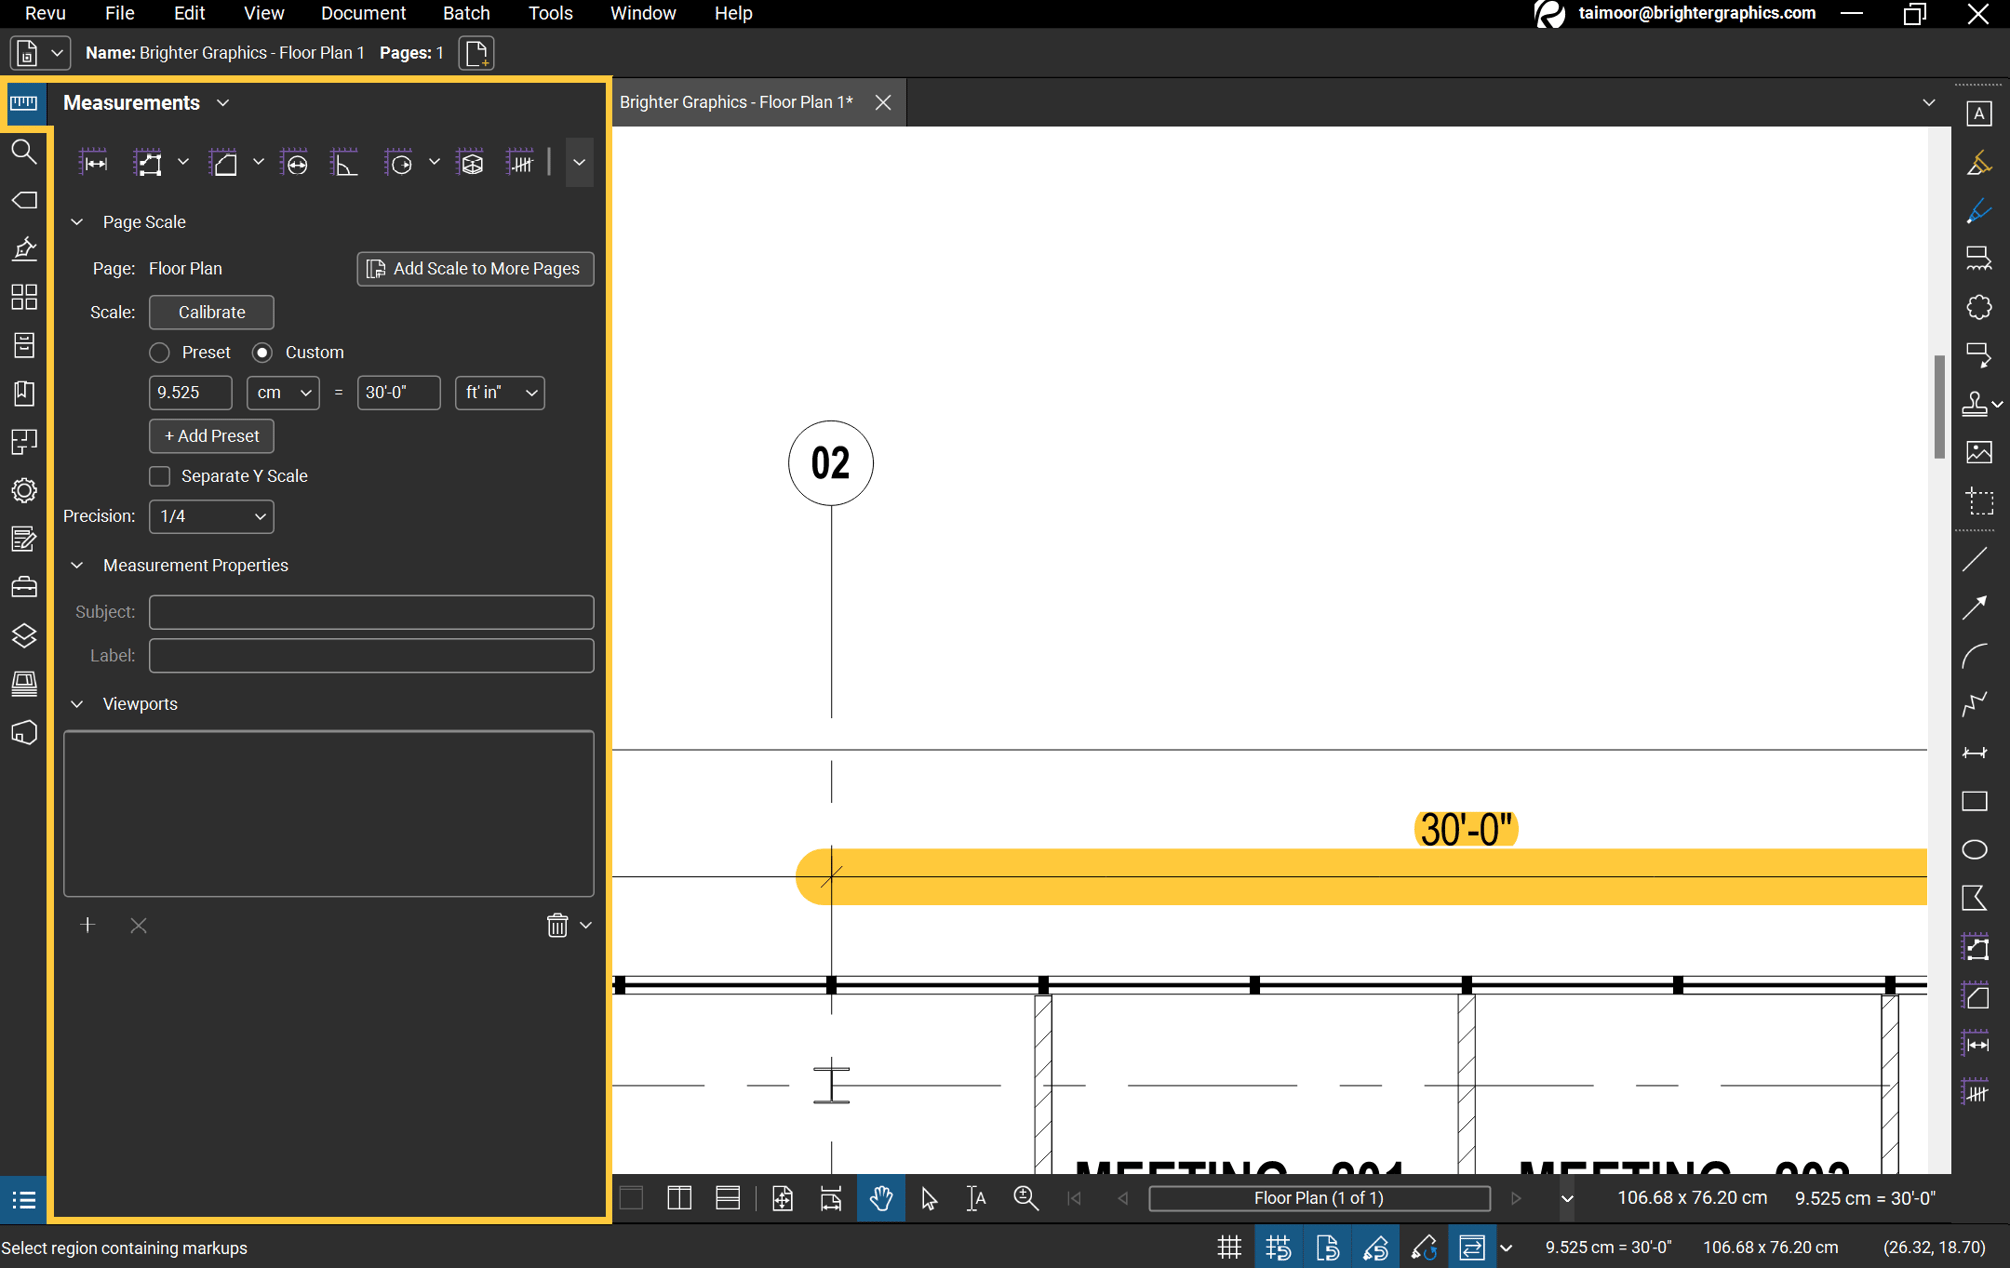Select the Area measurement tool
The width and height of the screenshot is (2010, 1268).
click(x=224, y=162)
